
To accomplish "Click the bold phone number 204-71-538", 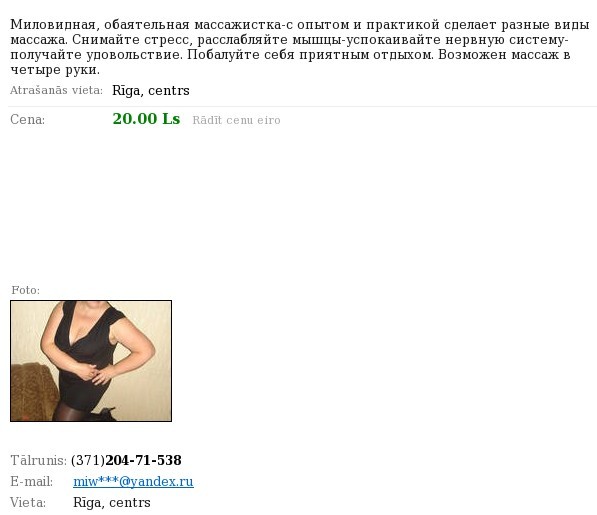I will [x=143, y=460].
